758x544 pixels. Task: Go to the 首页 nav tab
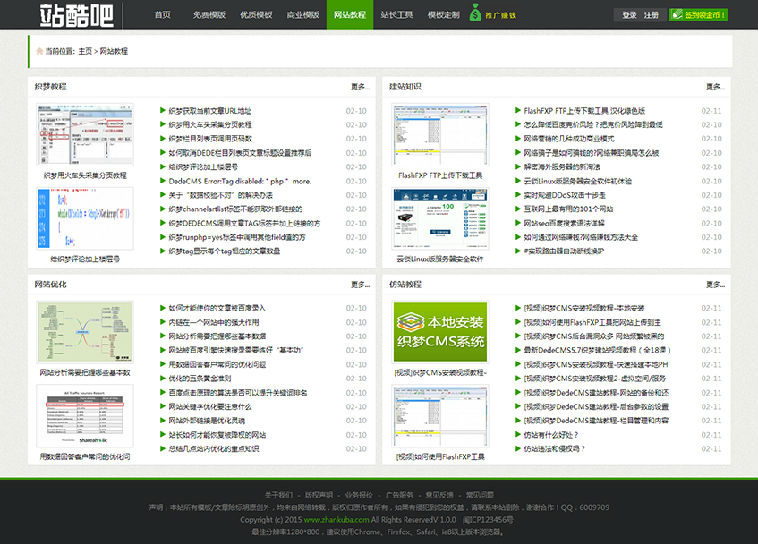coord(162,15)
